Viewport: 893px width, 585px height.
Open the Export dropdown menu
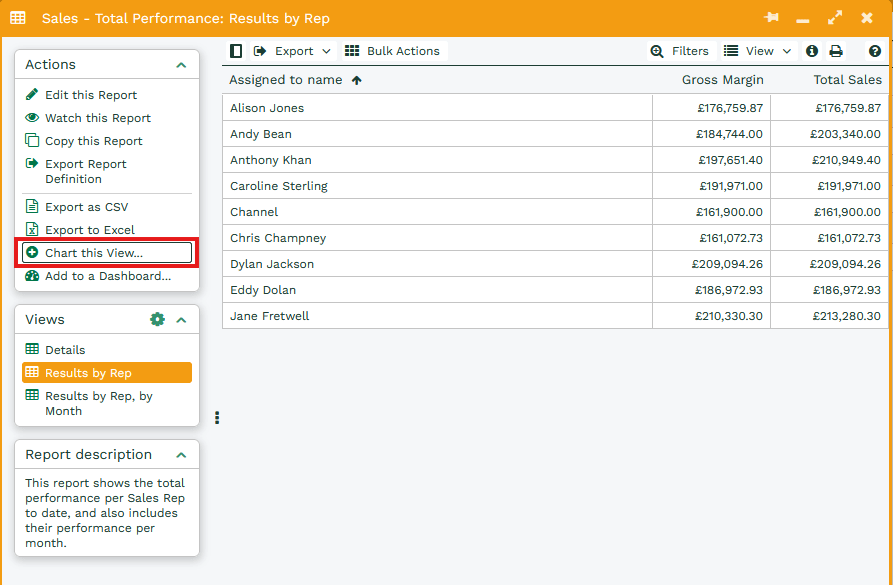[x=292, y=51]
